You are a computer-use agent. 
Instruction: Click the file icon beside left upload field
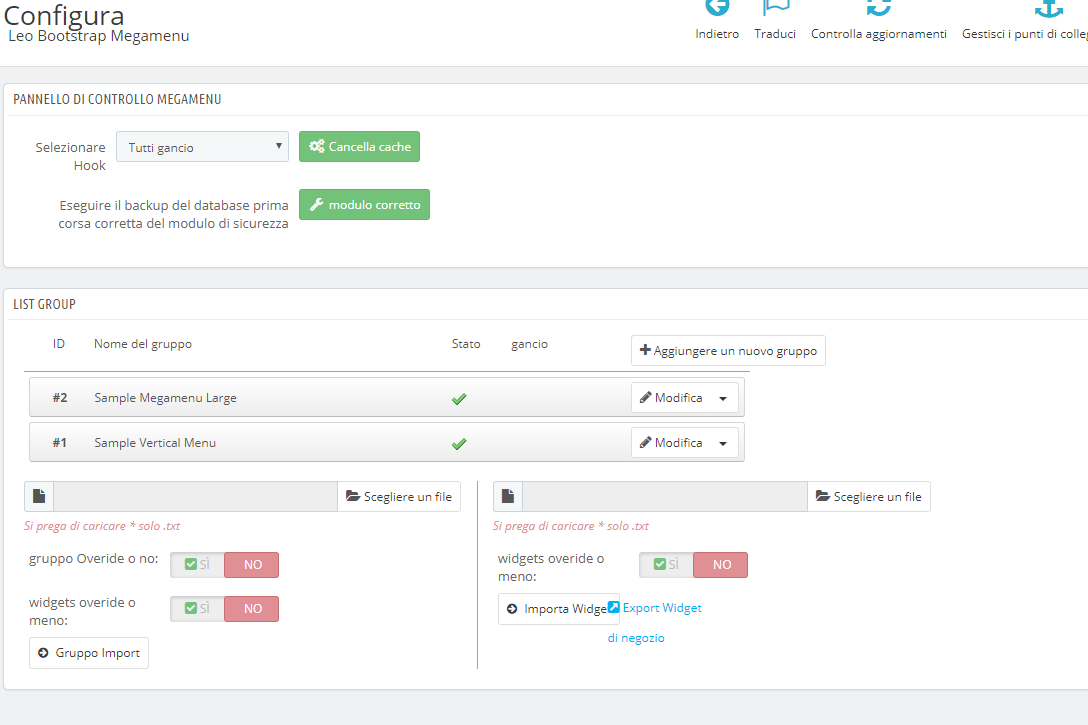pyautogui.click(x=39, y=497)
